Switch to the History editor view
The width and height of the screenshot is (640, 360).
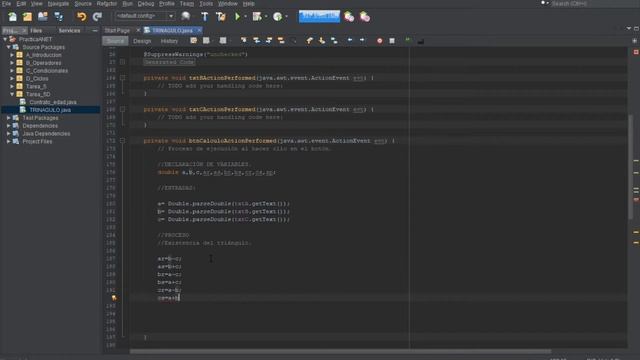pyautogui.click(x=169, y=41)
